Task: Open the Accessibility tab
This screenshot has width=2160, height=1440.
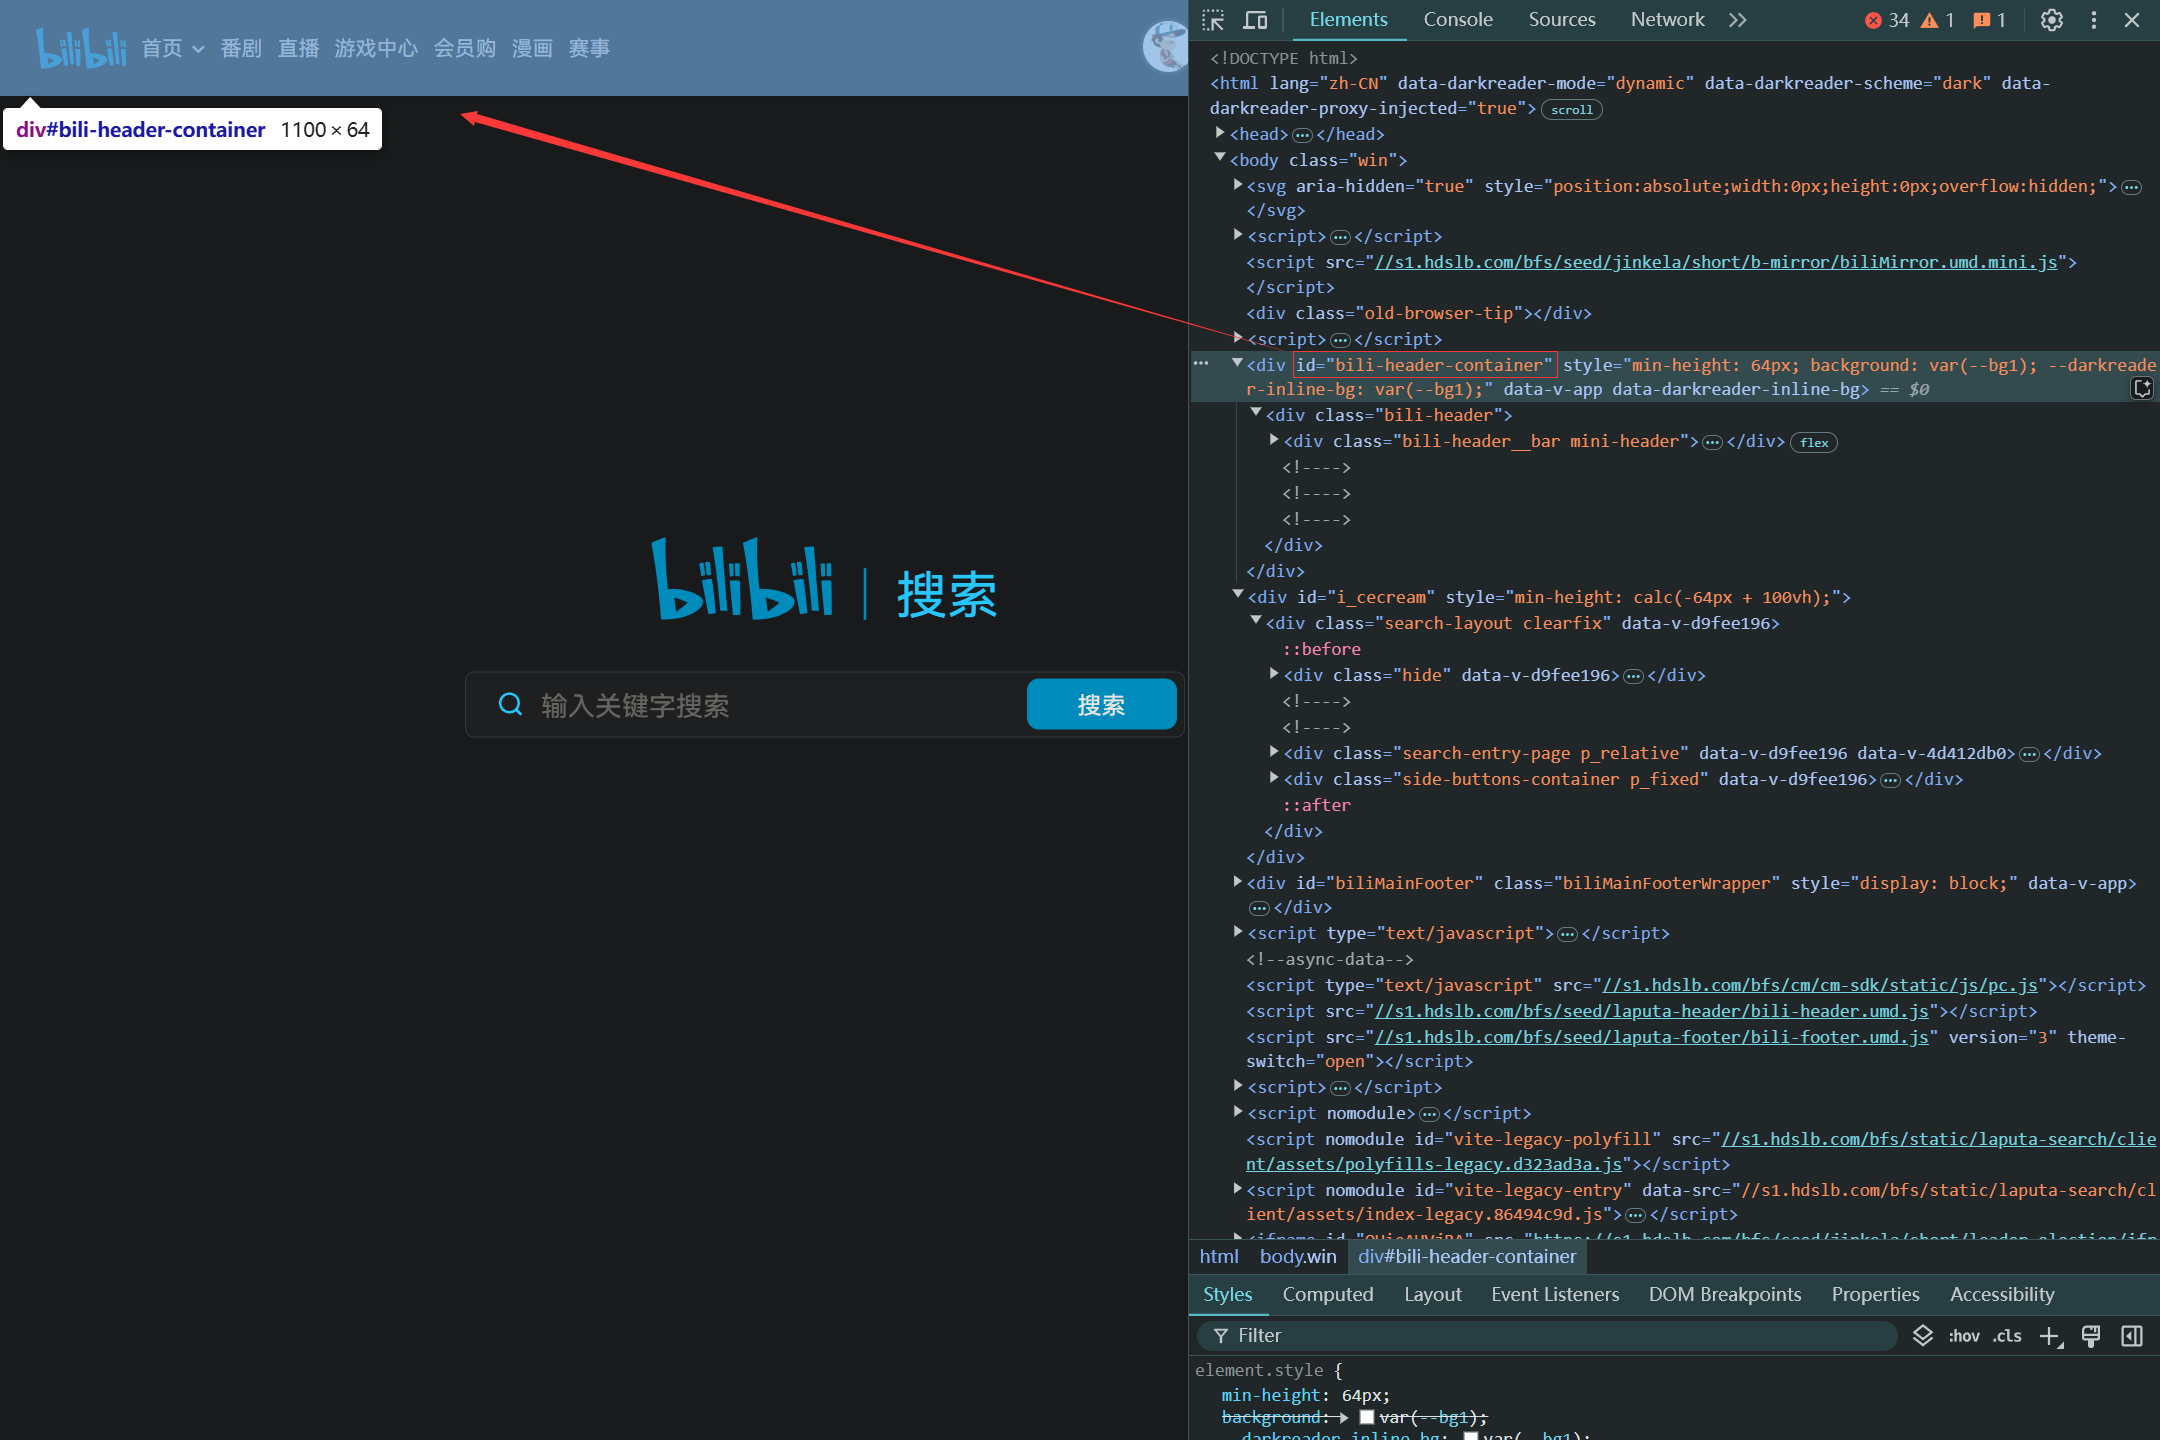Action: click(x=2002, y=1295)
